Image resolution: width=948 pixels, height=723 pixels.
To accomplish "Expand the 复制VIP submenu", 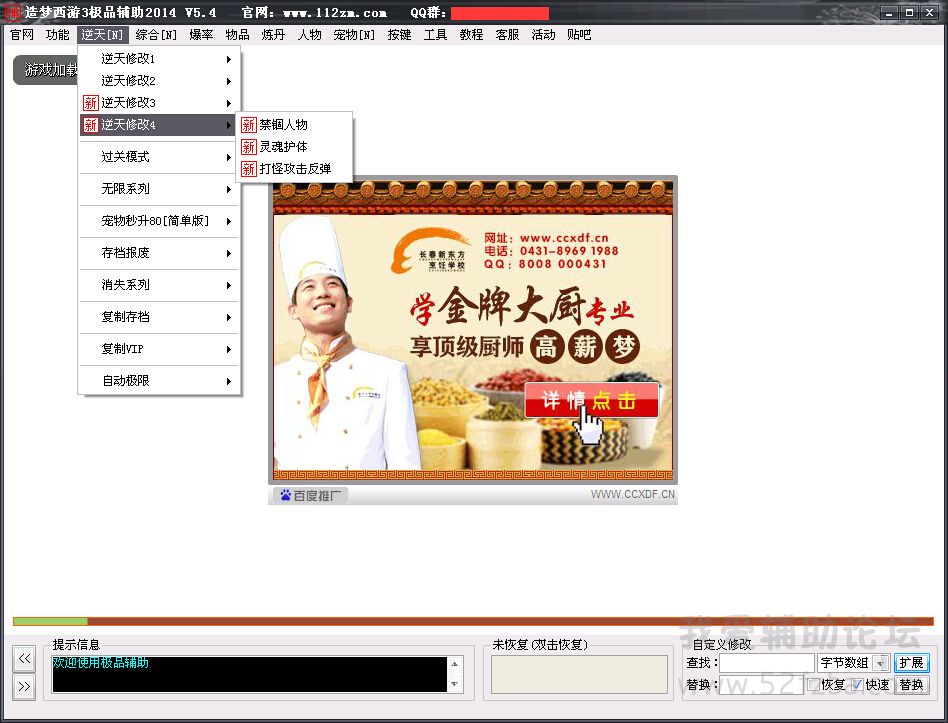I will pyautogui.click(x=160, y=349).
